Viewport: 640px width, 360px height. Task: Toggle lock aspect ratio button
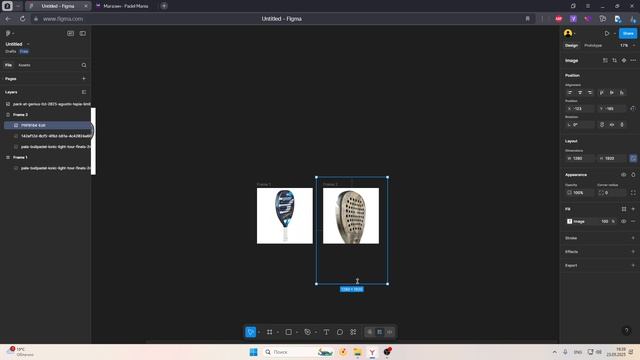pyautogui.click(x=633, y=158)
